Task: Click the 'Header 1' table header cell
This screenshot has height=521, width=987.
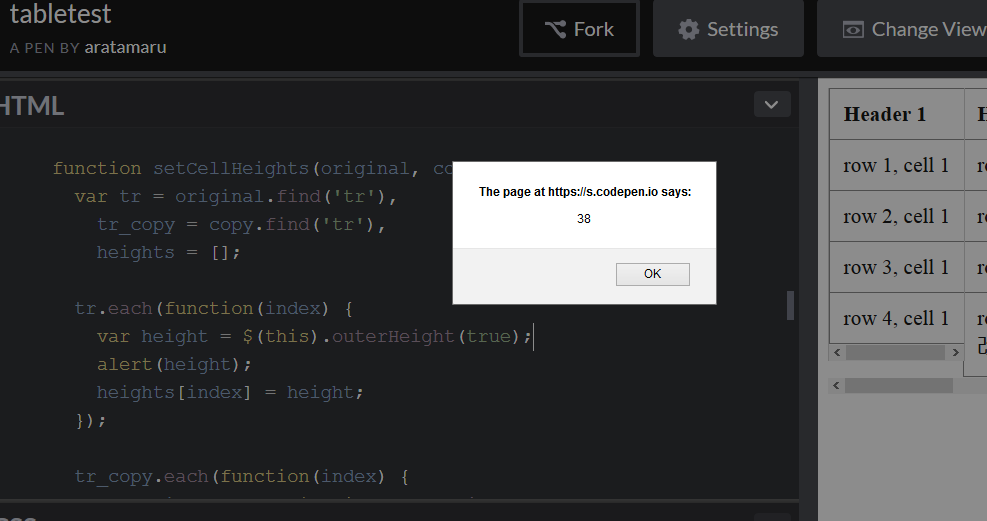Action: [885, 114]
